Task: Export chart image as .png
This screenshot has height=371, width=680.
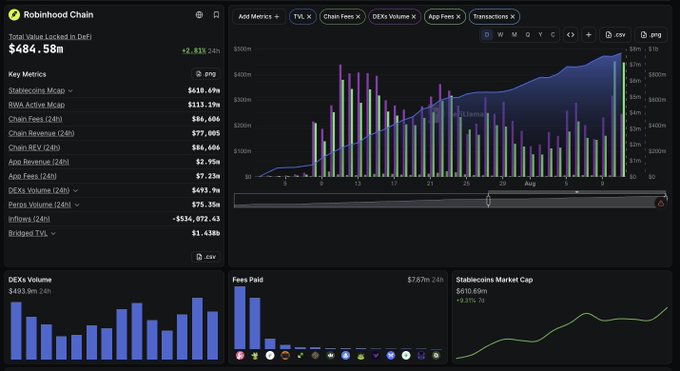Action: point(651,35)
